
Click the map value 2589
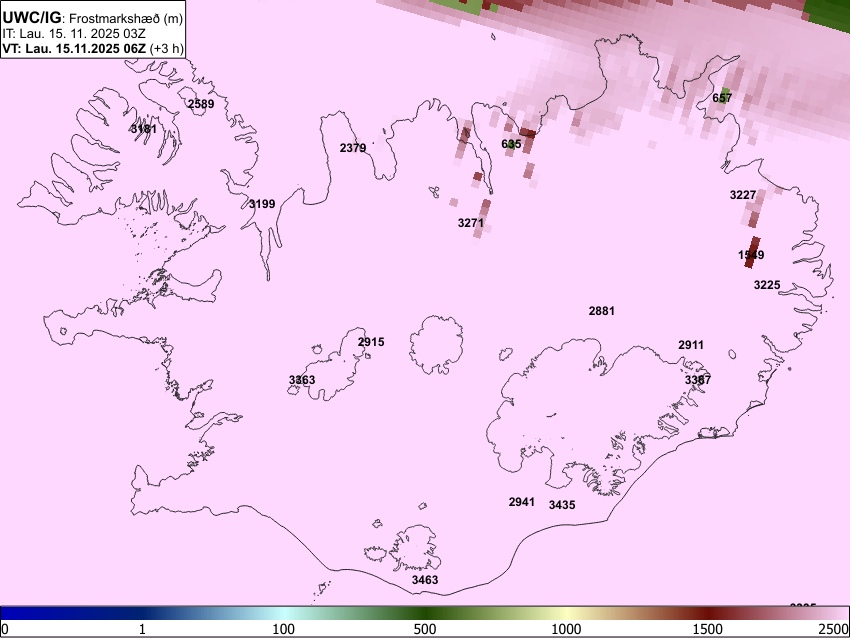pos(201,104)
